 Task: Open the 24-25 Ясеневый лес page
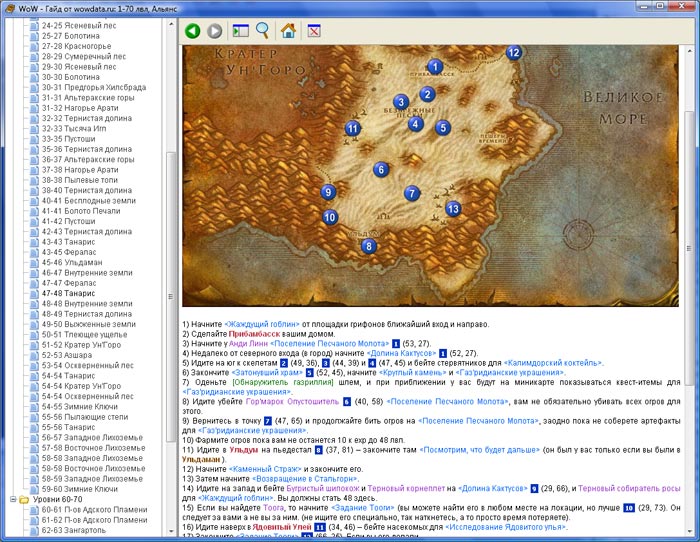[79, 25]
